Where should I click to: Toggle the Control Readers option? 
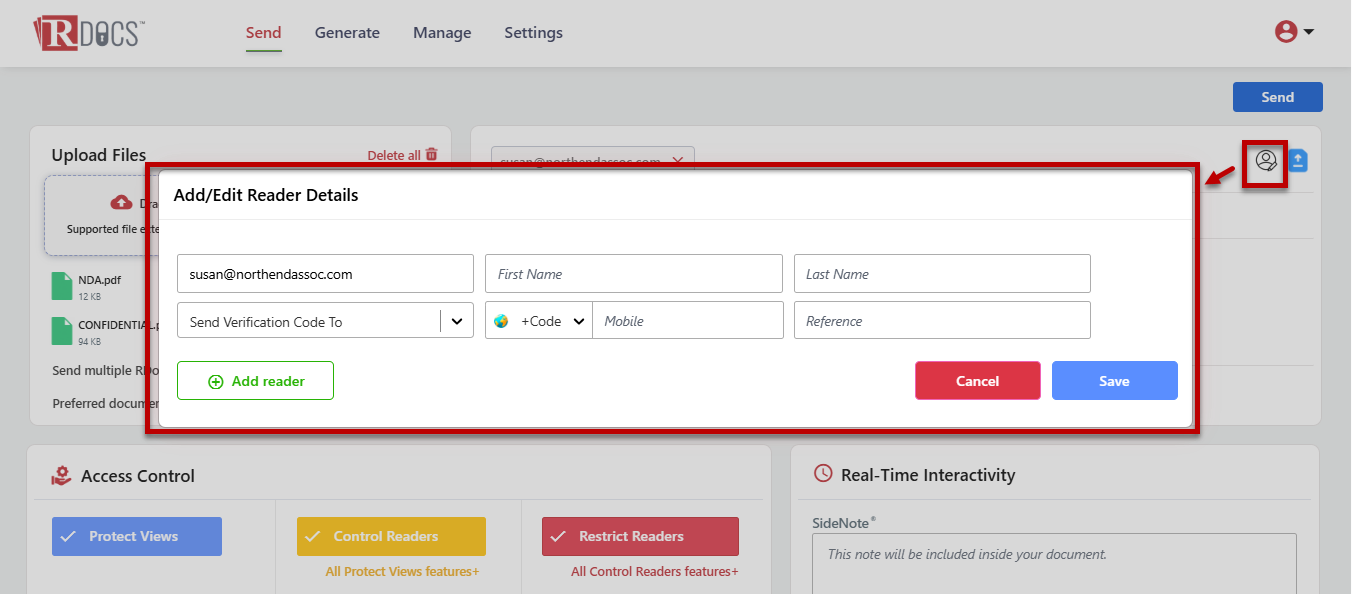tap(391, 536)
